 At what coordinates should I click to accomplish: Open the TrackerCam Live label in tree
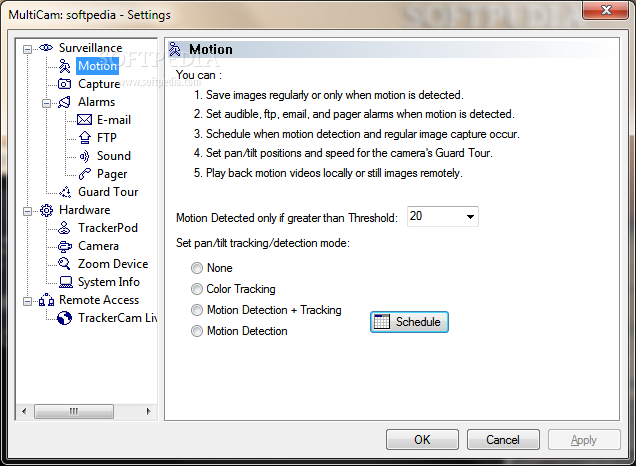(x=118, y=318)
